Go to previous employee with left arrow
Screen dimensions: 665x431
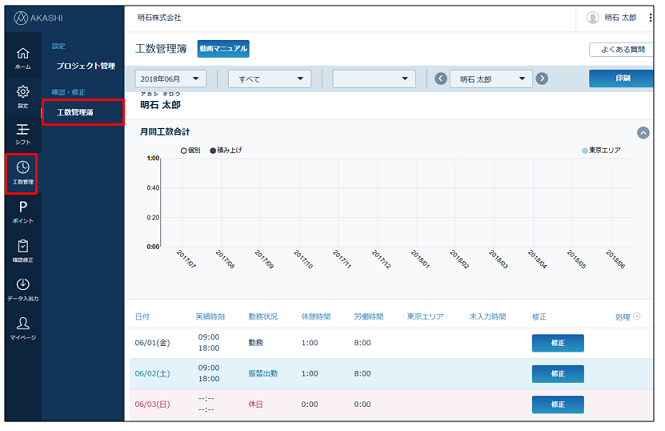(441, 79)
